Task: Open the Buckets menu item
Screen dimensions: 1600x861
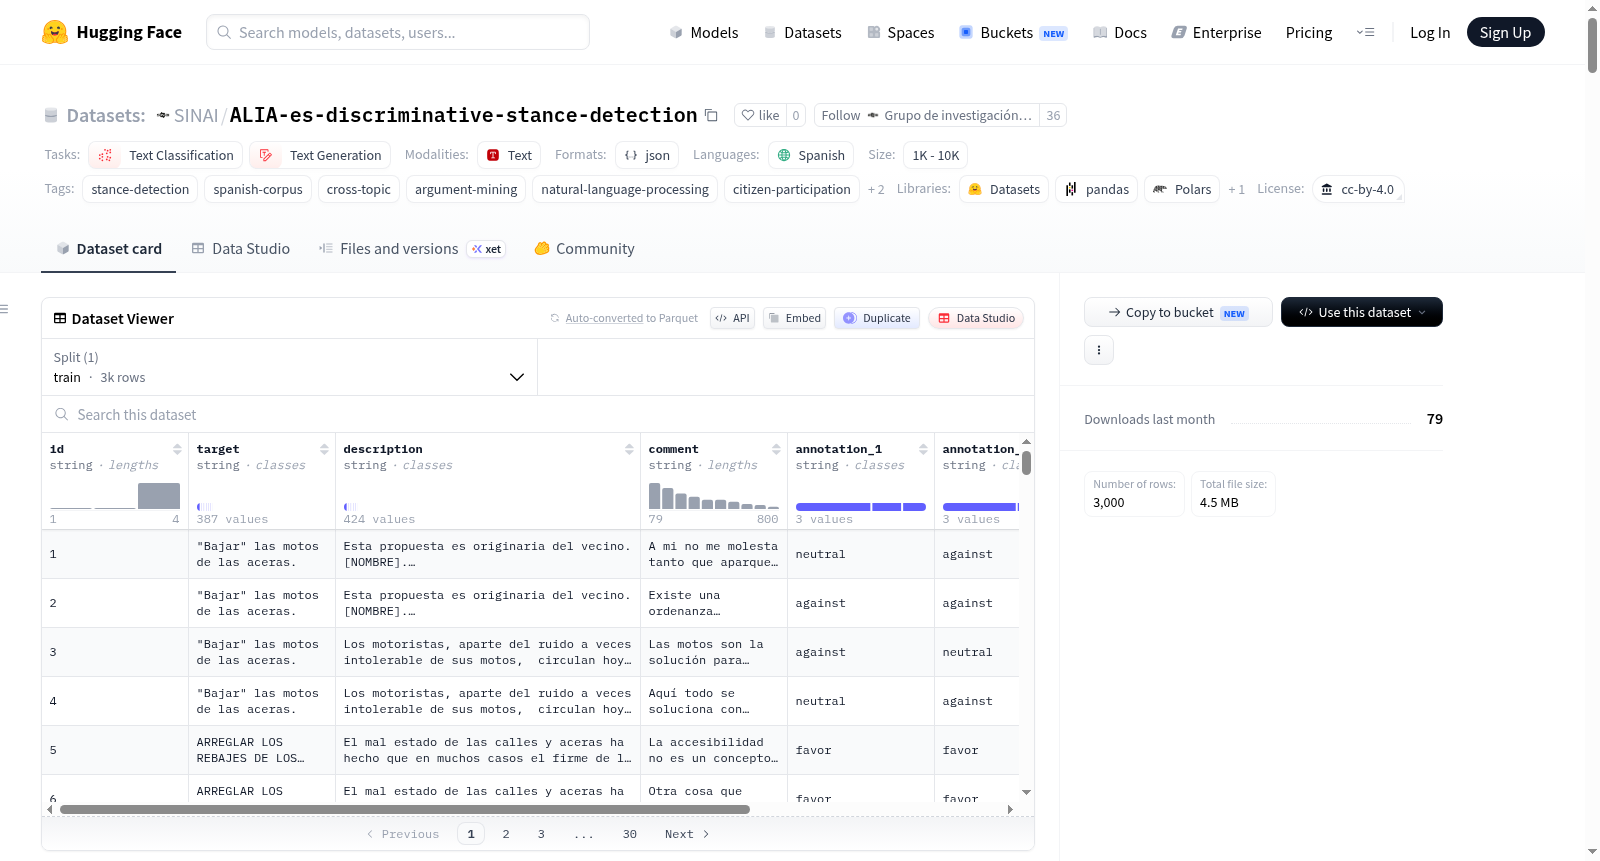Action: point(1013,32)
